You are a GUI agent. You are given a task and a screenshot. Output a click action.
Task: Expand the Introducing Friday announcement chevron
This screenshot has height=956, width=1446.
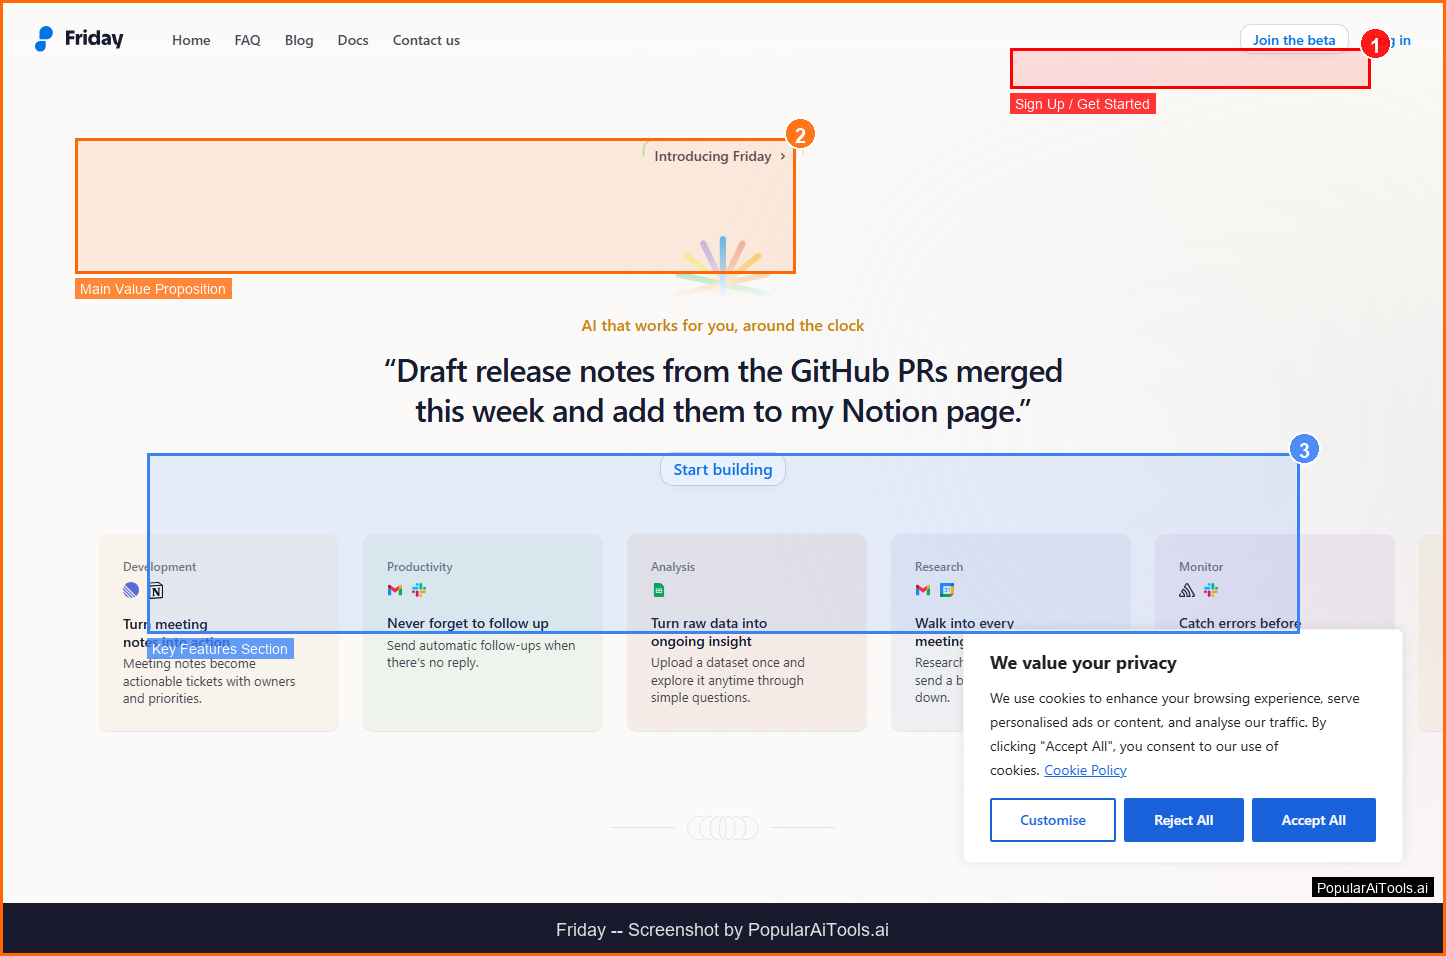click(x=782, y=156)
